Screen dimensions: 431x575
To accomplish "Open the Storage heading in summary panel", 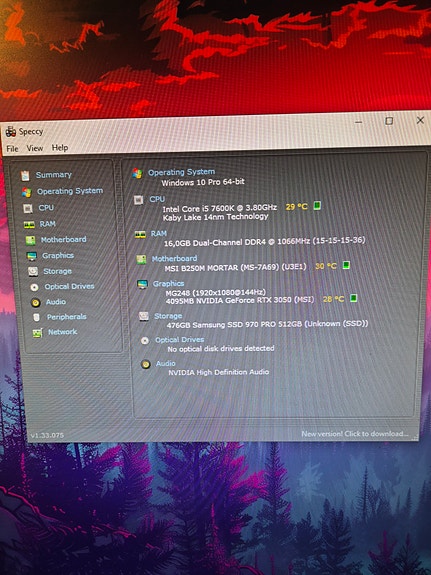I will 168,316.
